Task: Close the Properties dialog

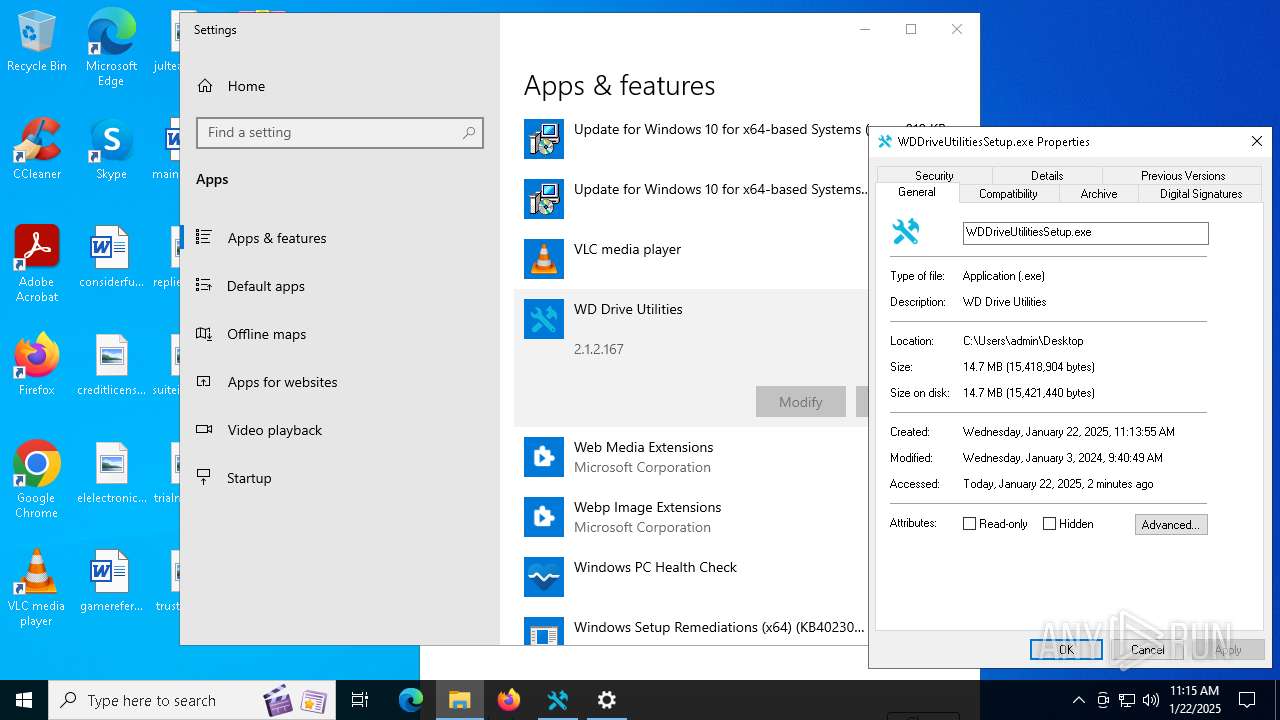Action: pos(1257,142)
